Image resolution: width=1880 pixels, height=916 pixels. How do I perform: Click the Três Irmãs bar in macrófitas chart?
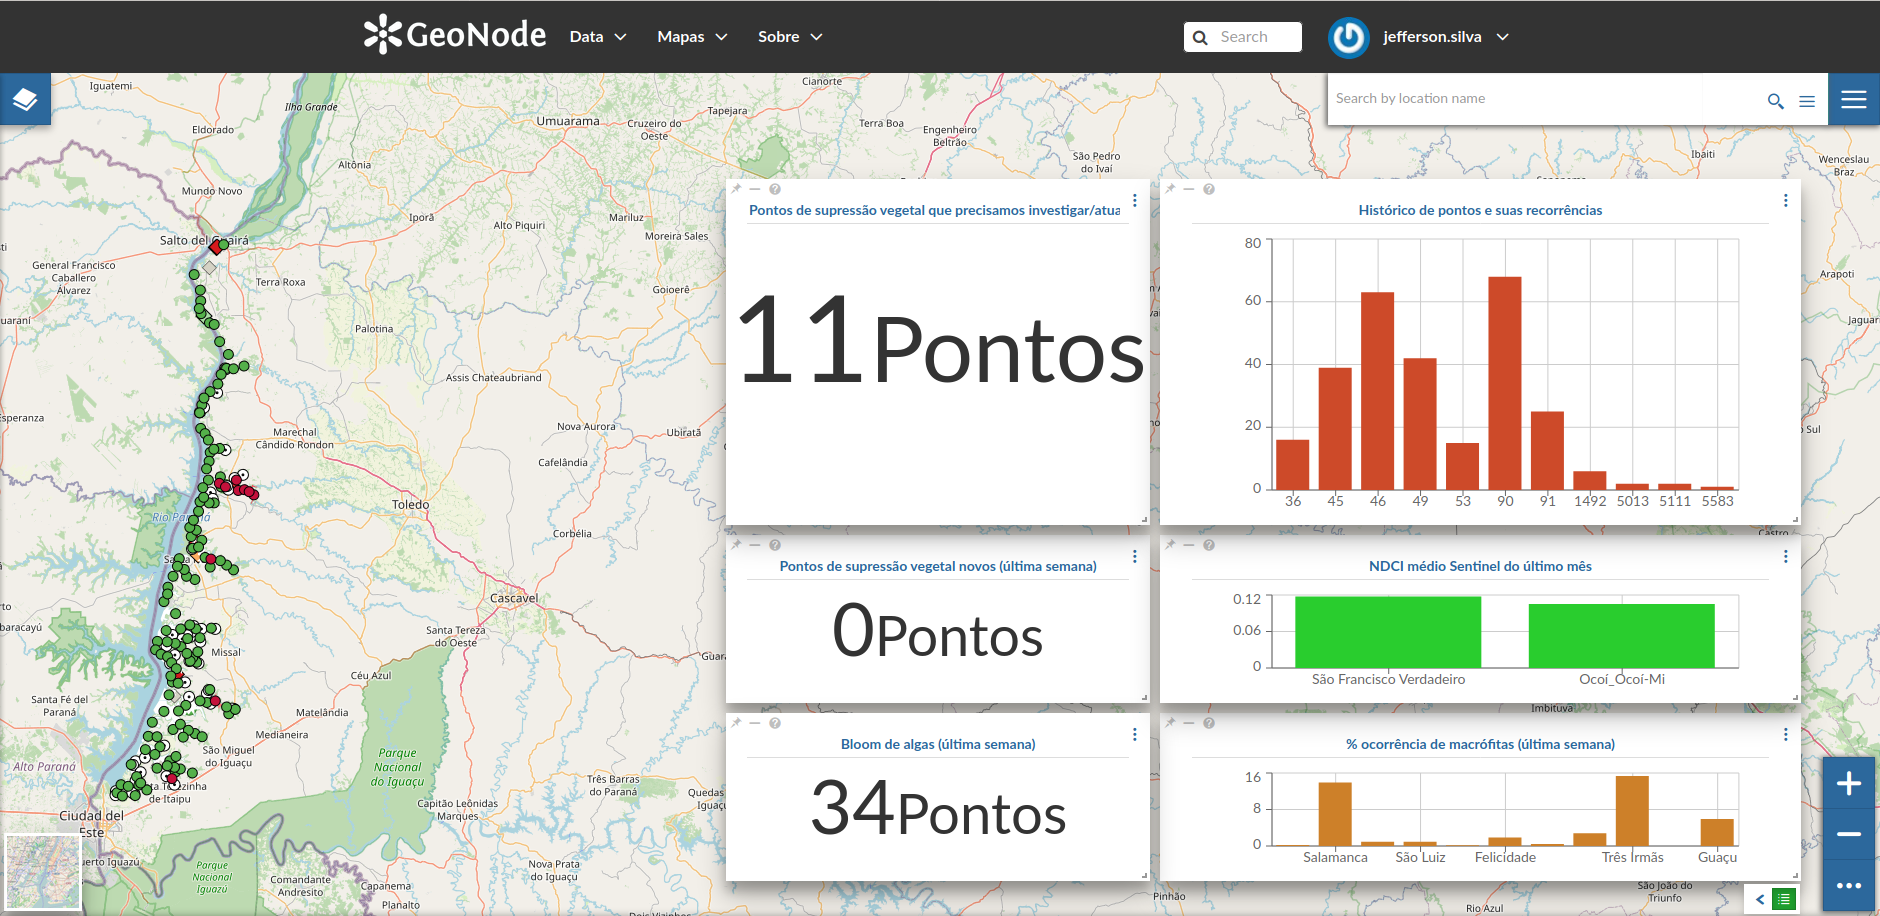coord(1632,811)
